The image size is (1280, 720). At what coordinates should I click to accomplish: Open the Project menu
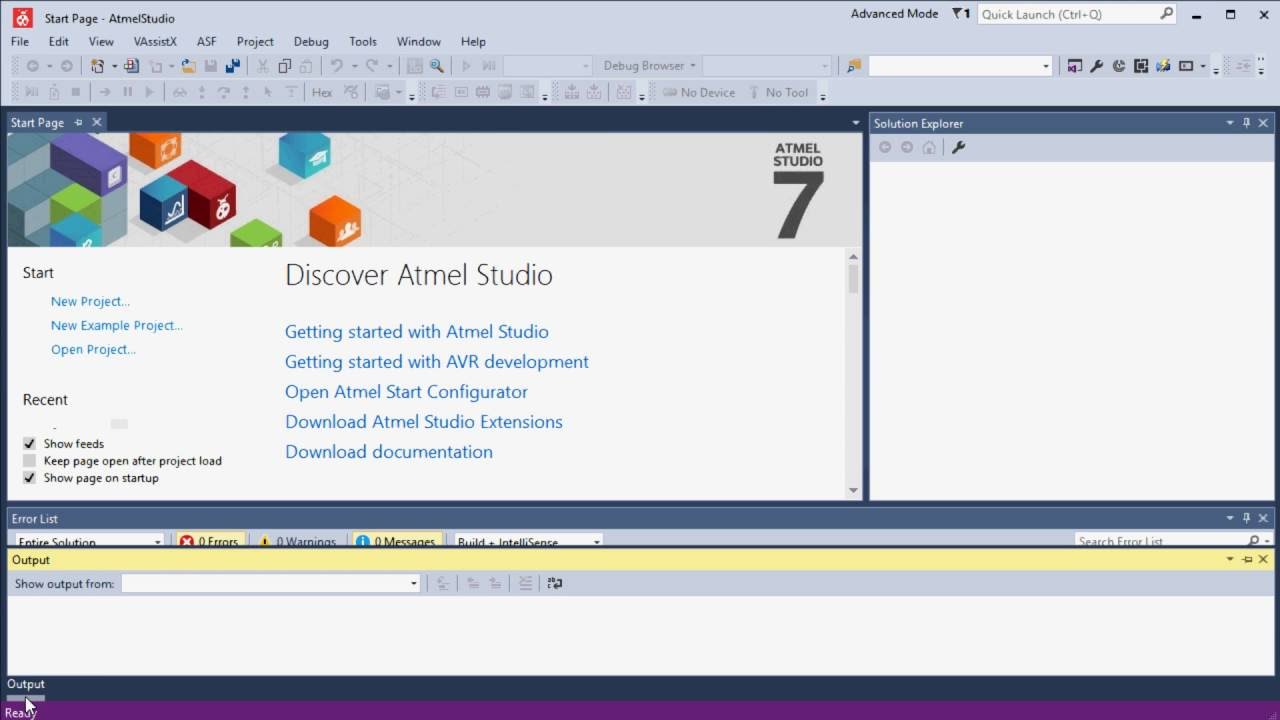point(255,41)
